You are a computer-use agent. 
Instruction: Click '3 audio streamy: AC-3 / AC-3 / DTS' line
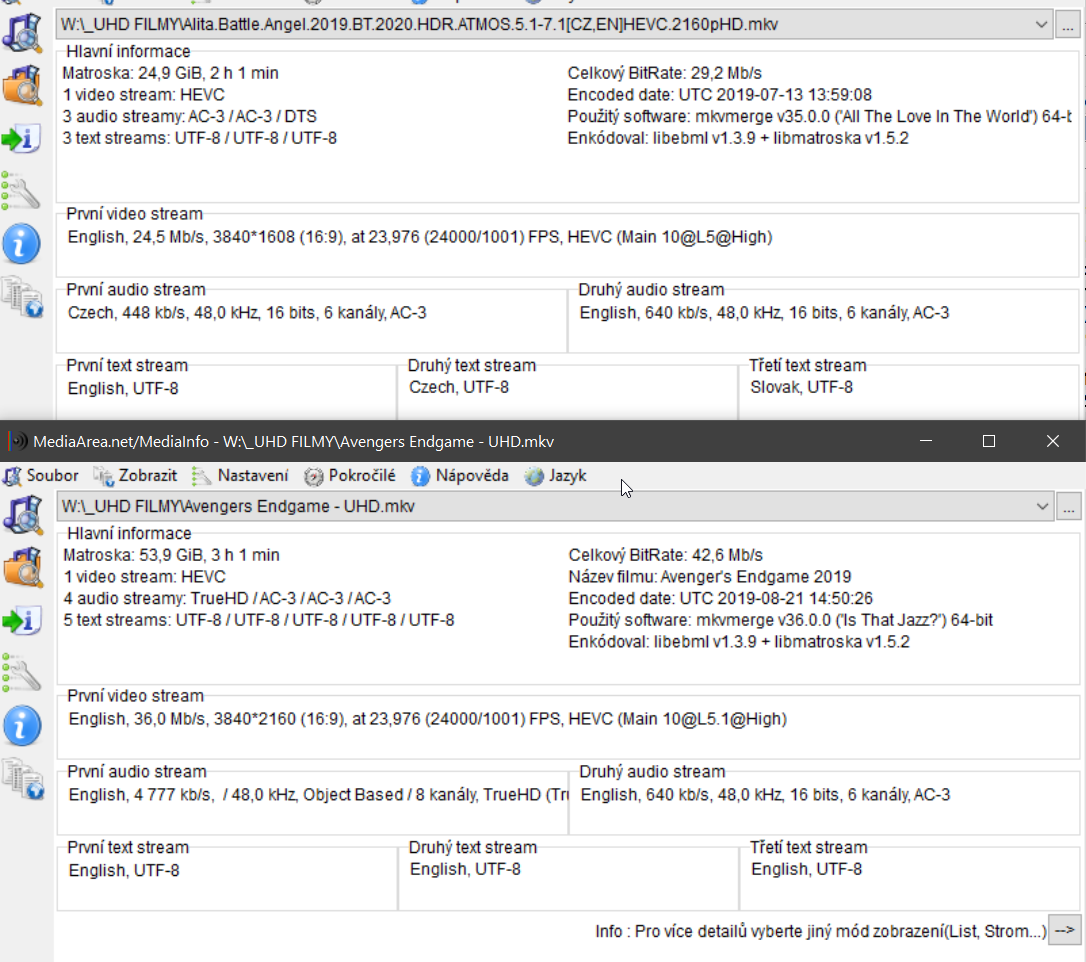click(x=190, y=116)
